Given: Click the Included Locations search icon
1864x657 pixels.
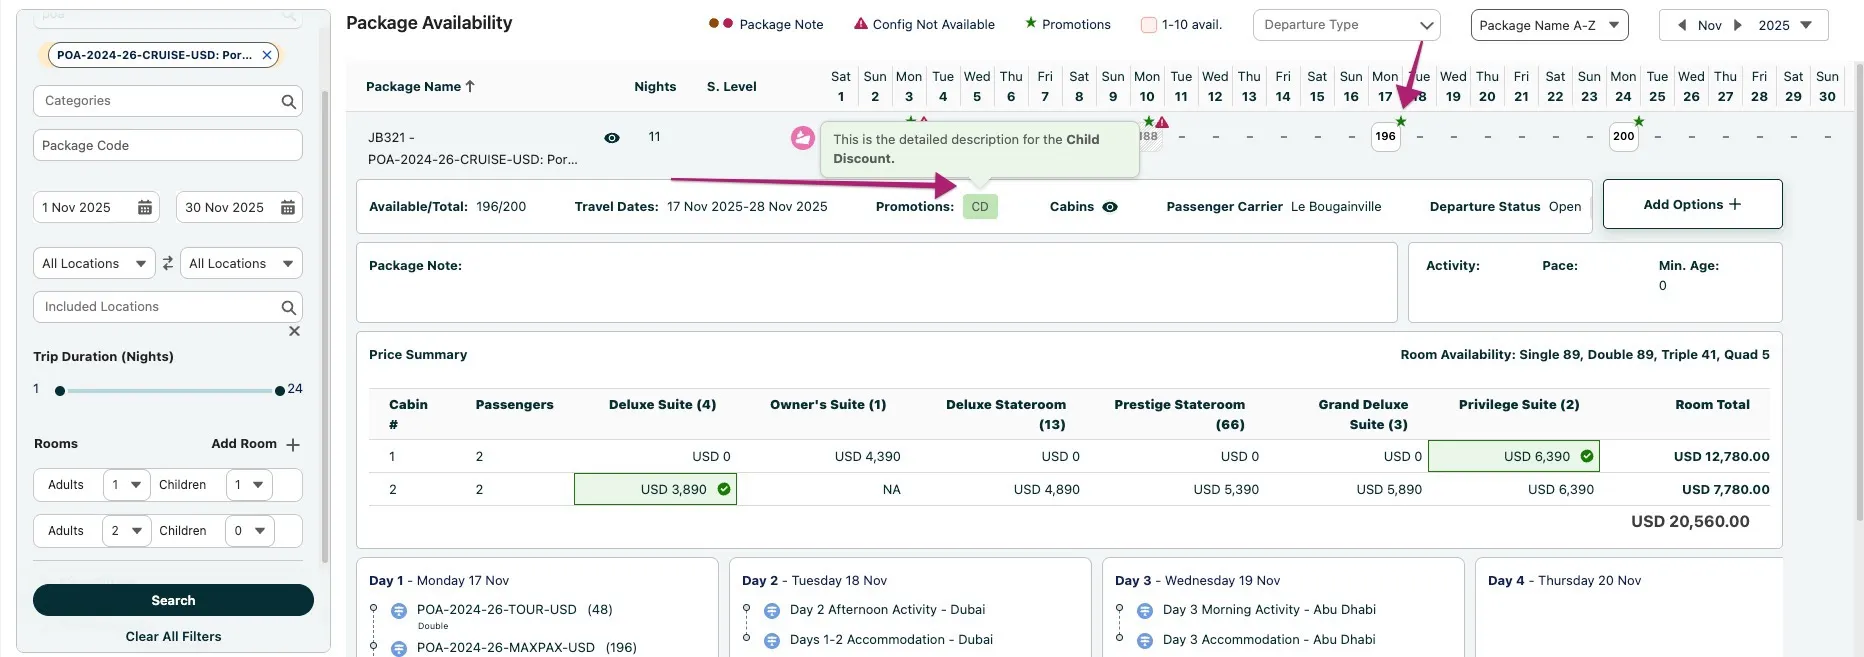Looking at the screenshot, I should tap(288, 307).
